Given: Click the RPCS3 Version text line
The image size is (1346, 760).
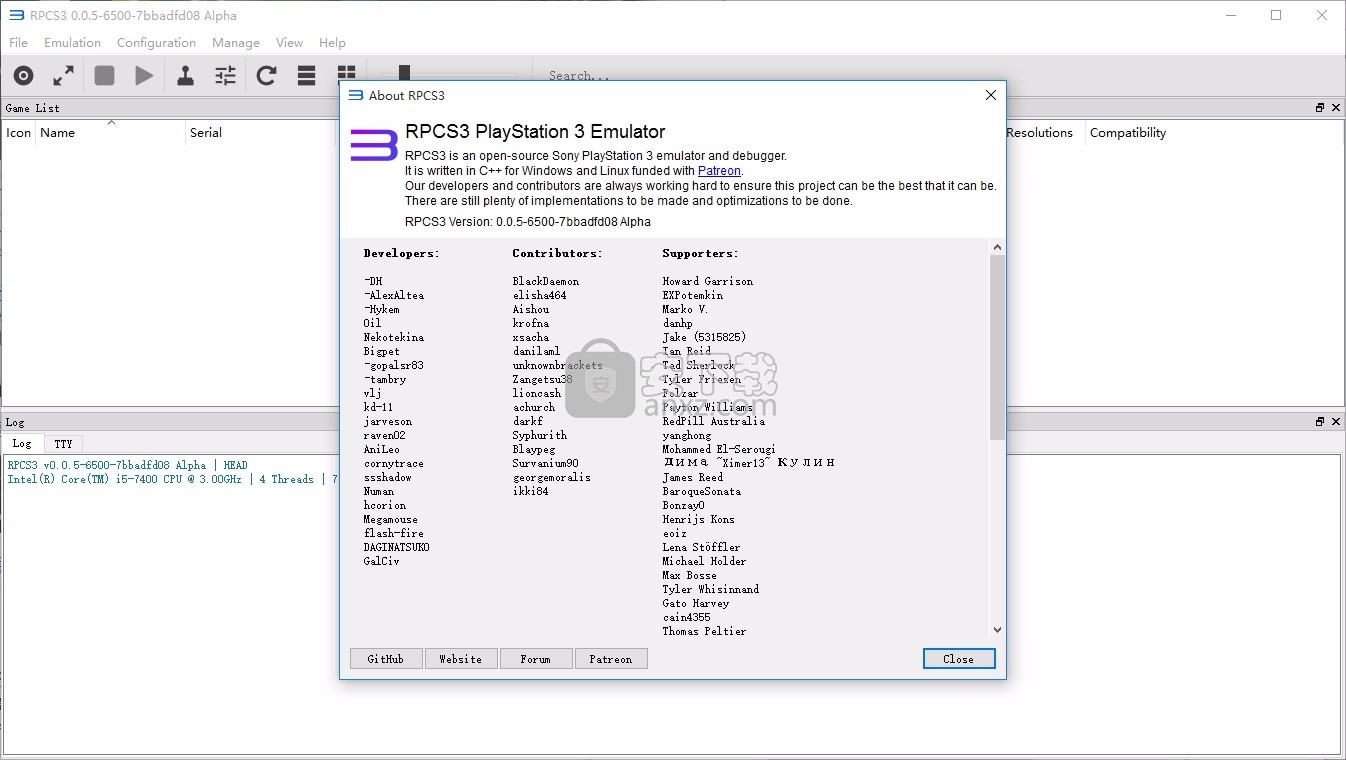Looking at the screenshot, I should pyautogui.click(x=528, y=222).
